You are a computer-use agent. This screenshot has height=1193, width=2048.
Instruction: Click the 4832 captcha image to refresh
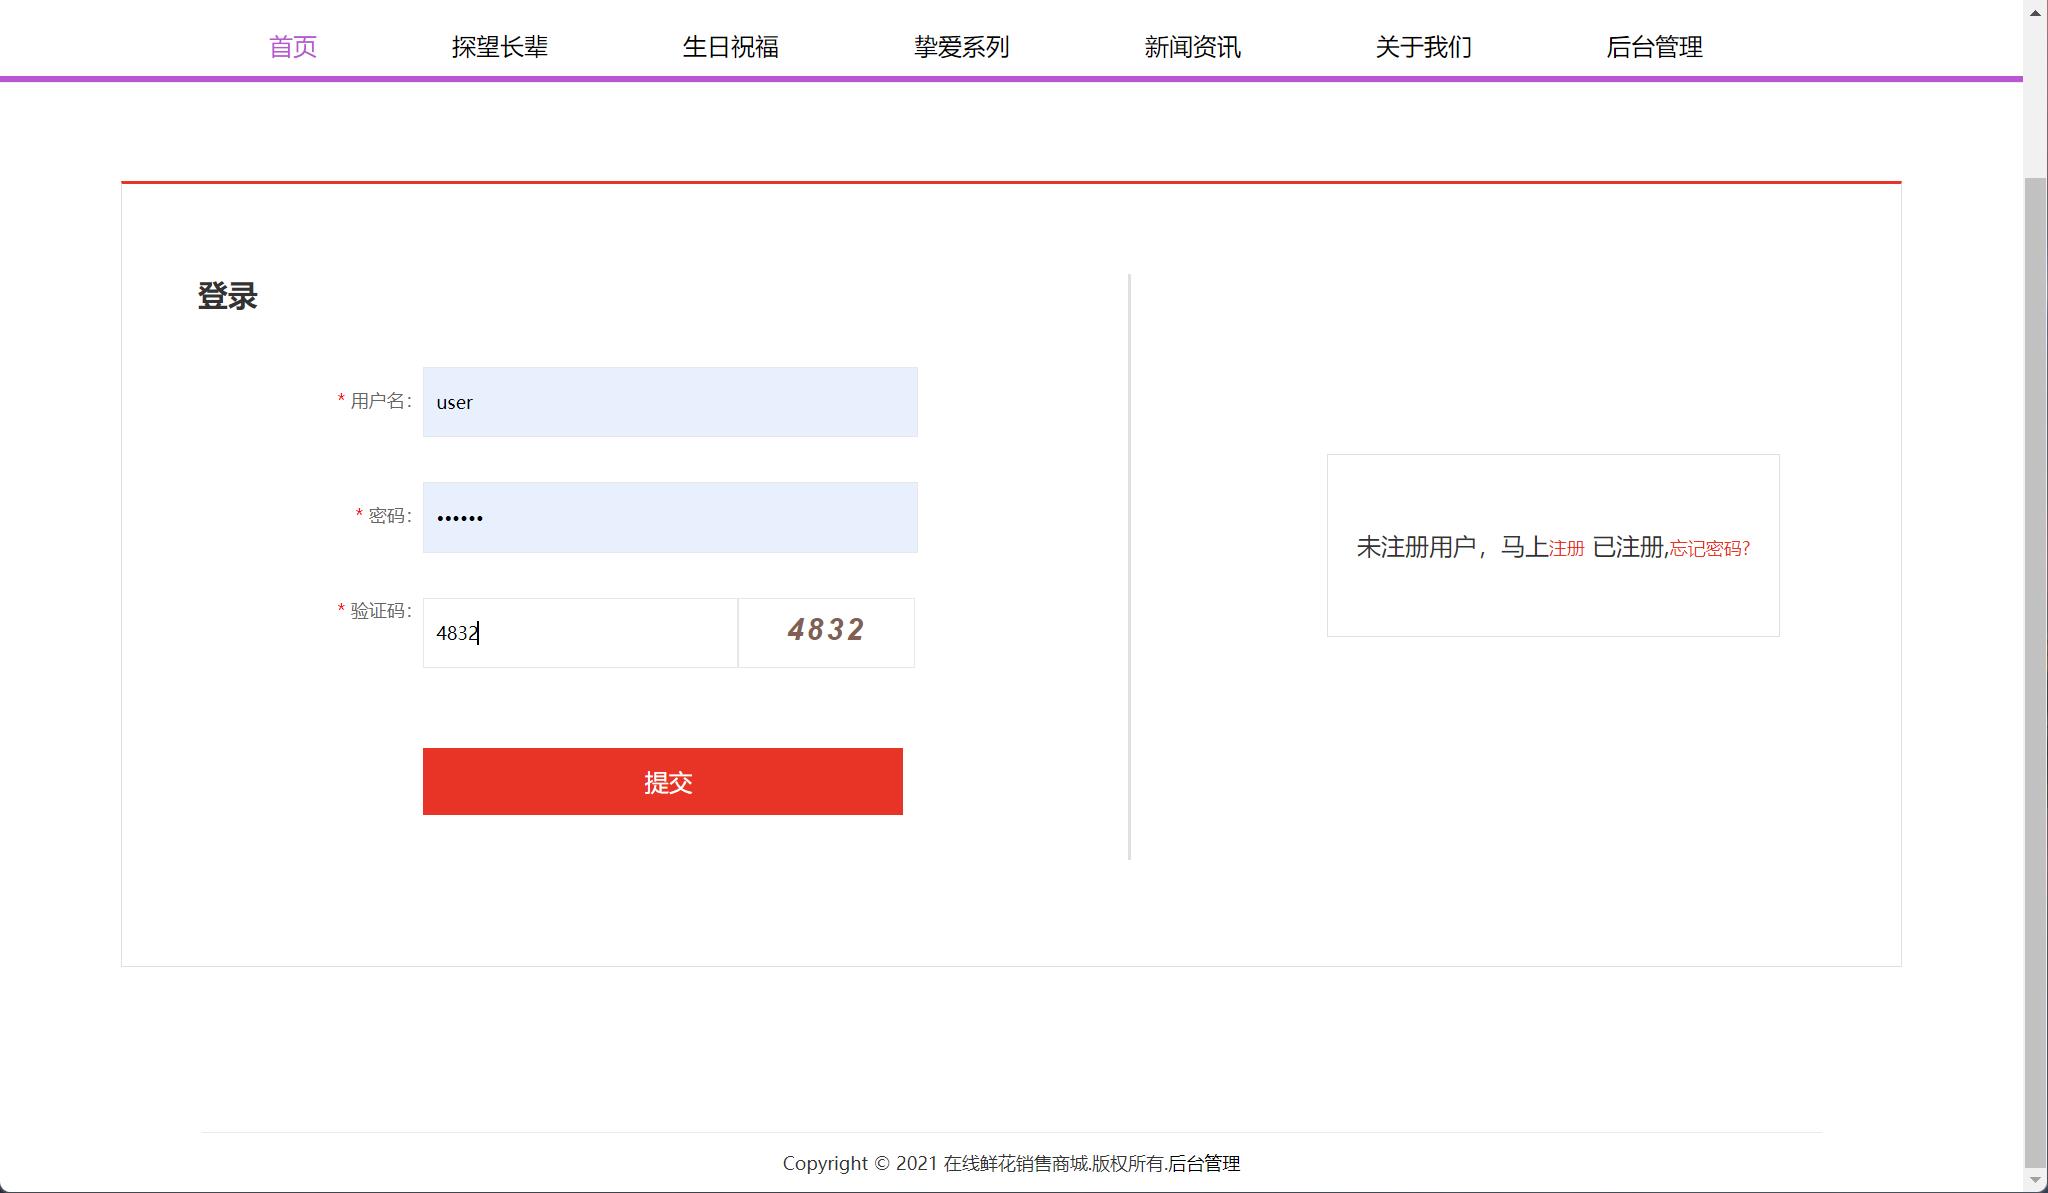(826, 631)
